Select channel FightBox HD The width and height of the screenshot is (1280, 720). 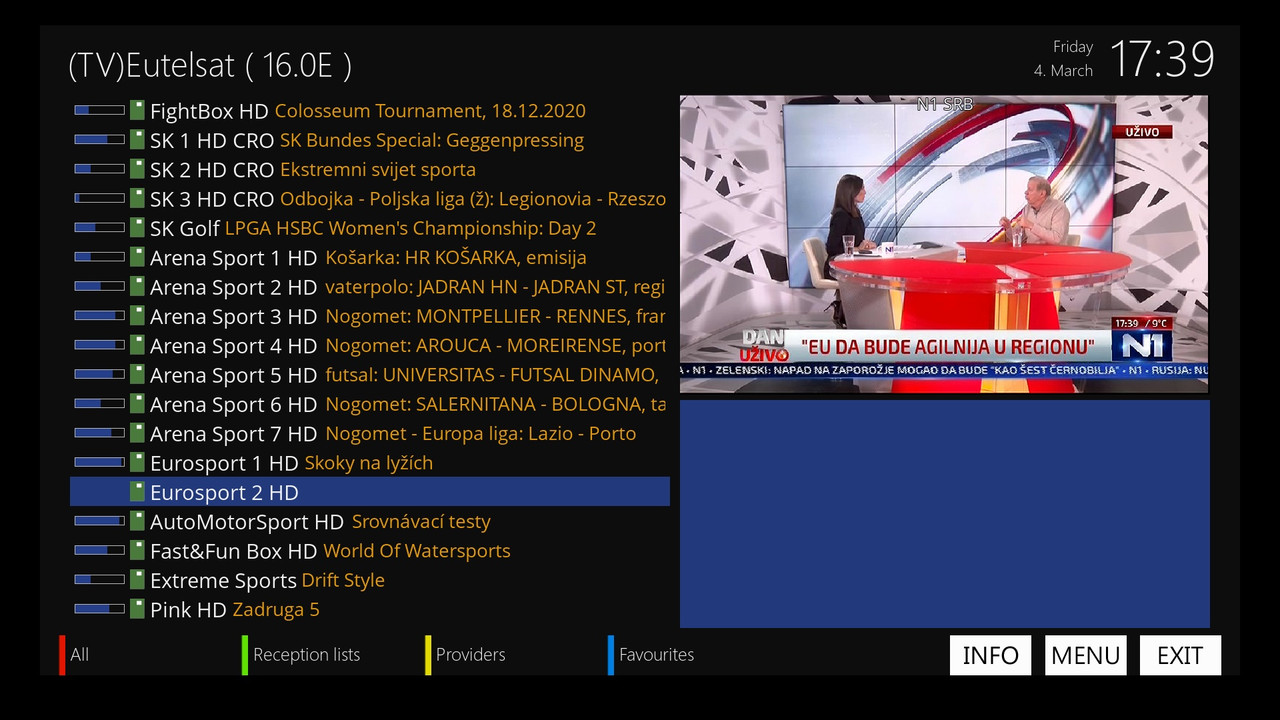[209, 111]
